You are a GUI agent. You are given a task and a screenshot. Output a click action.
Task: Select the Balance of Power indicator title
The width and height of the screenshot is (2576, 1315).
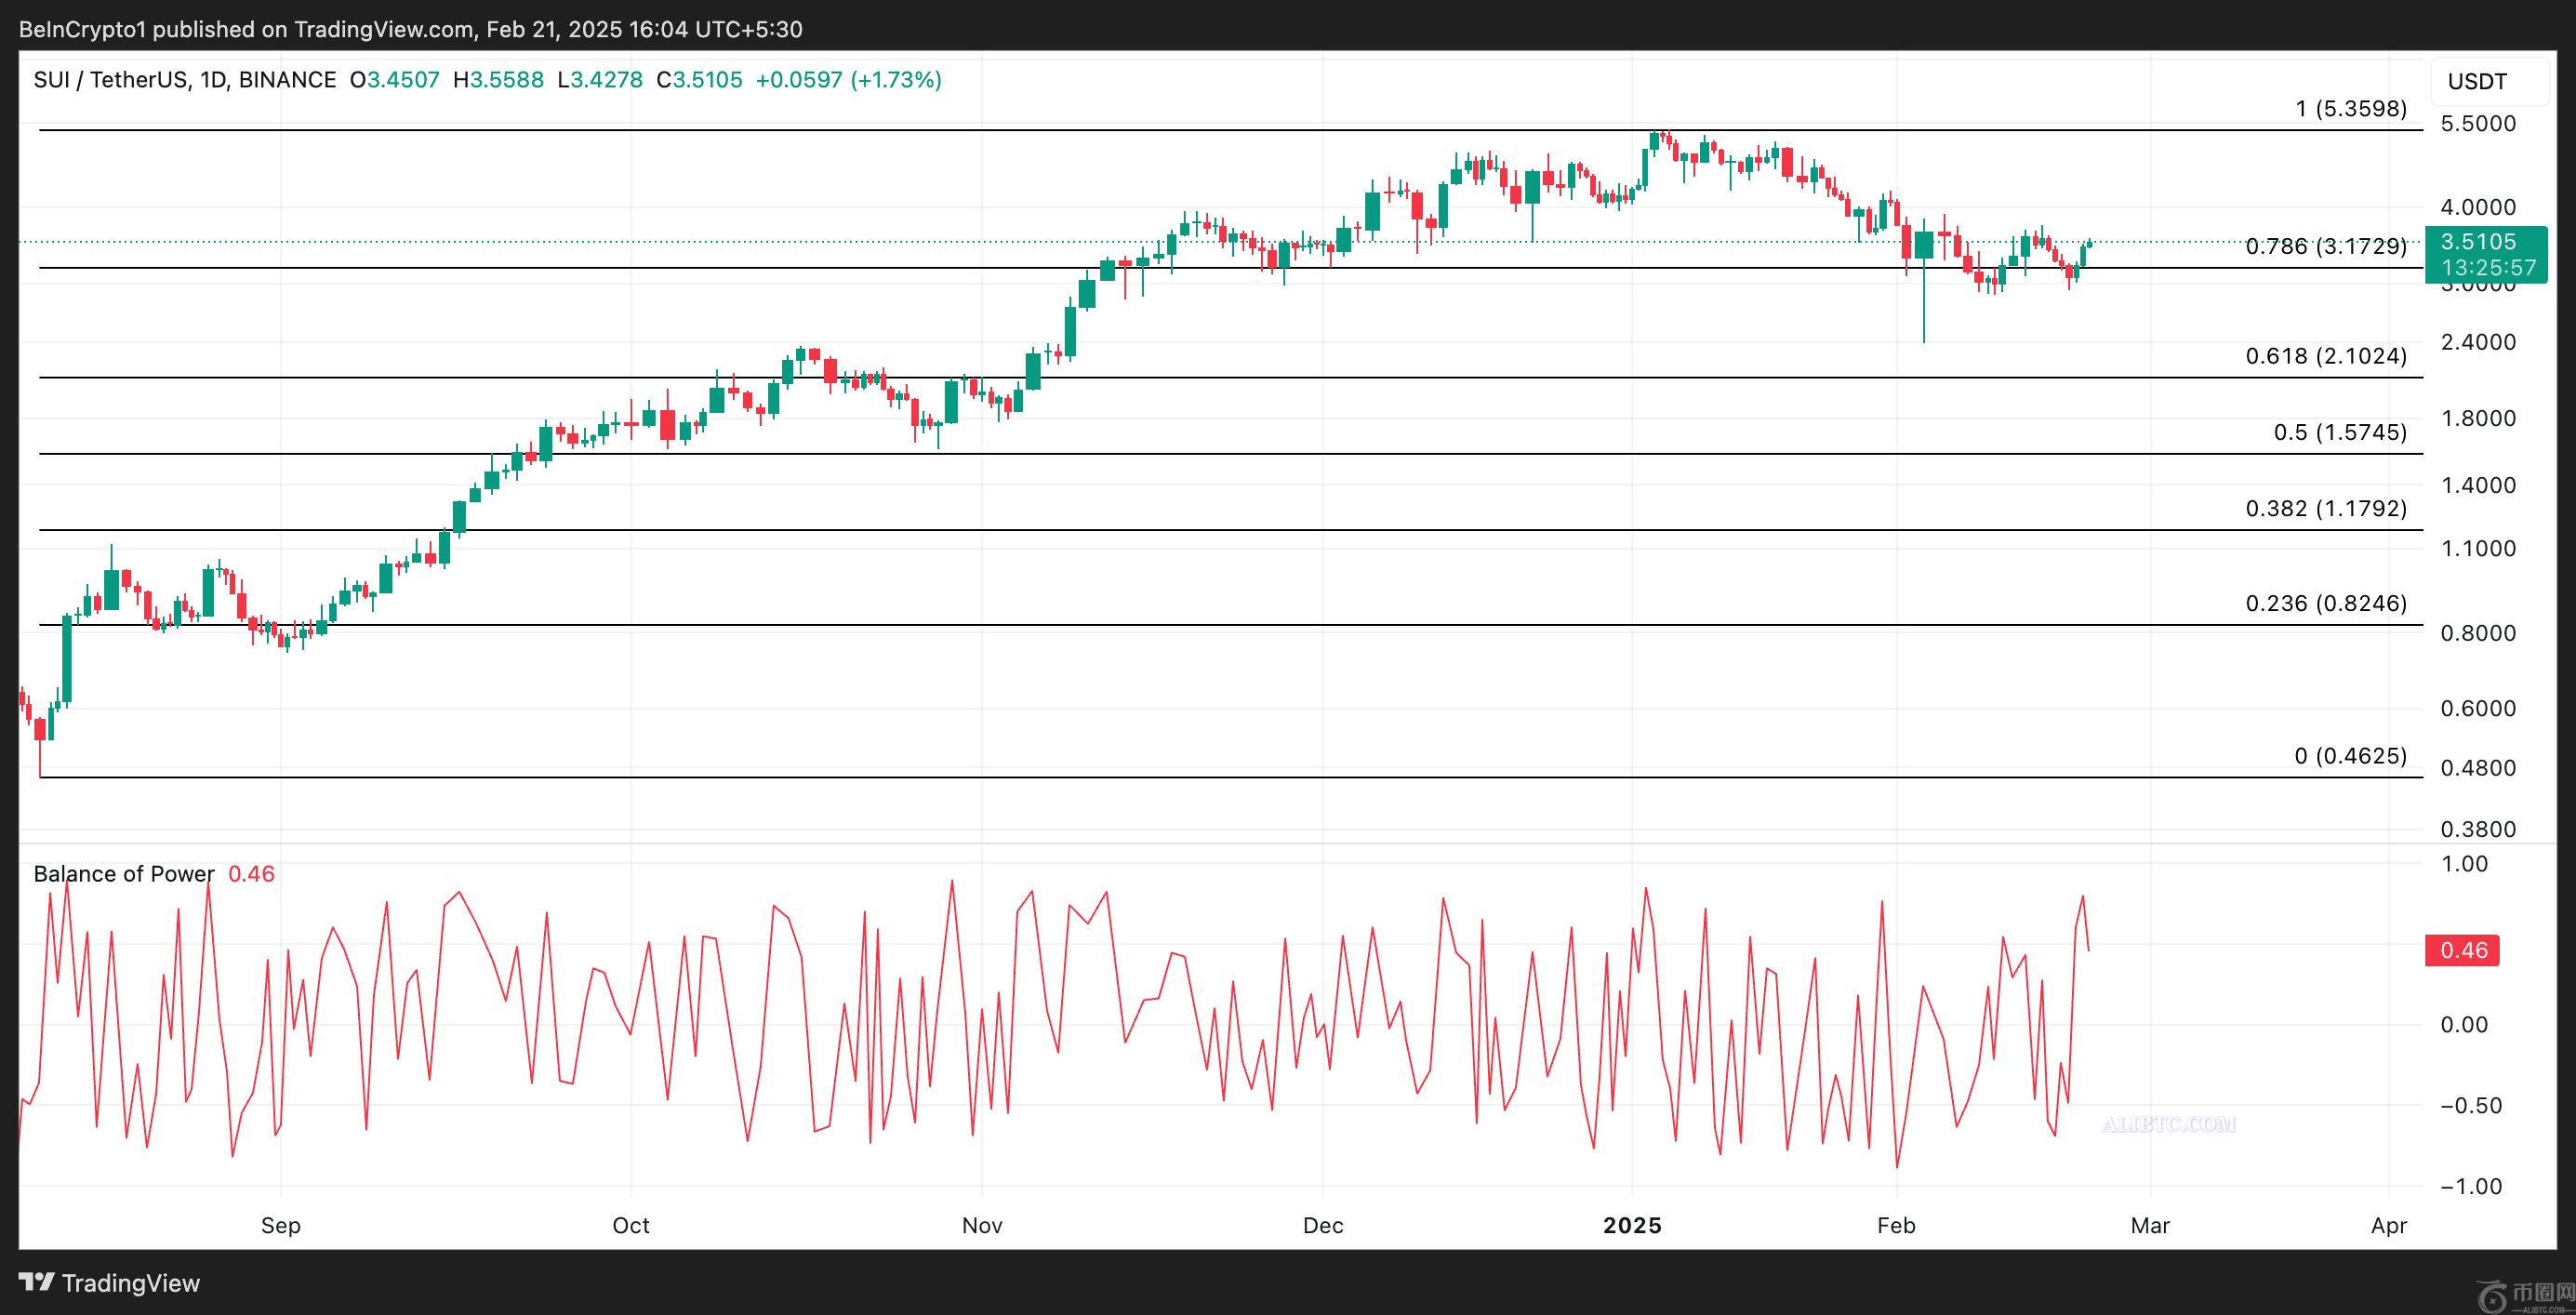(123, 874)
